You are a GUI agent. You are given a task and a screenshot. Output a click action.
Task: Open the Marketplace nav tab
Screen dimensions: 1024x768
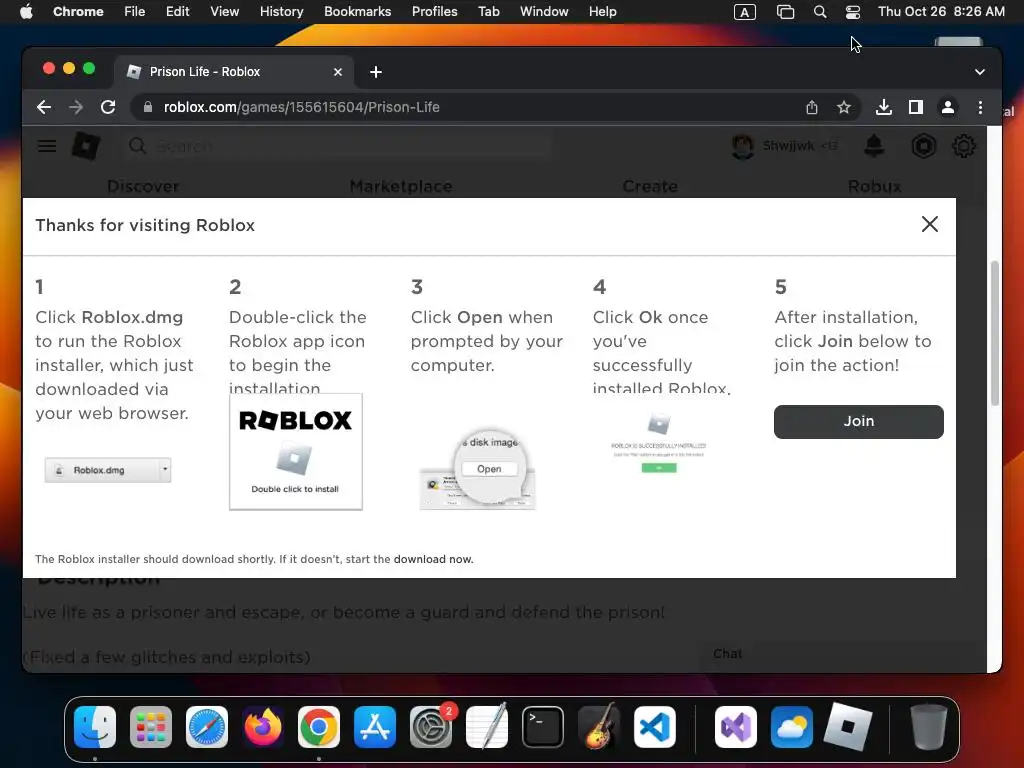point(401,186)
